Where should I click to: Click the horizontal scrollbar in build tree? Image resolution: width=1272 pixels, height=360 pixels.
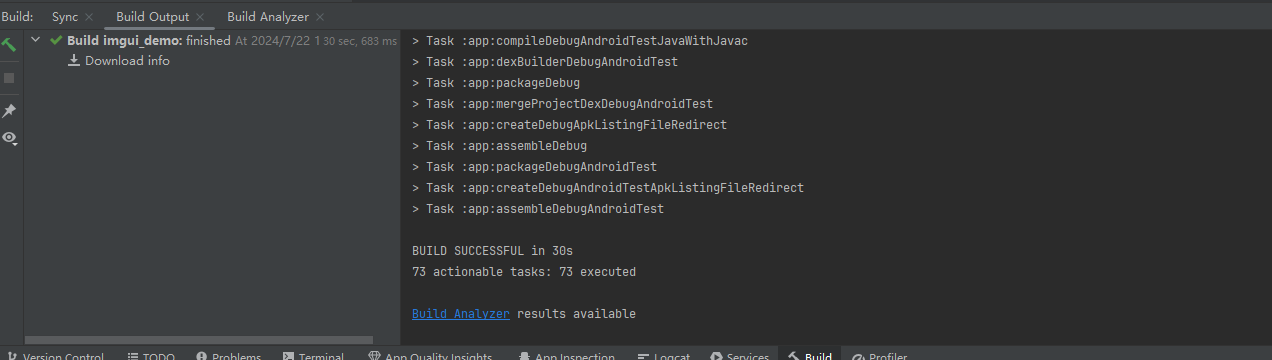[198, 340]
